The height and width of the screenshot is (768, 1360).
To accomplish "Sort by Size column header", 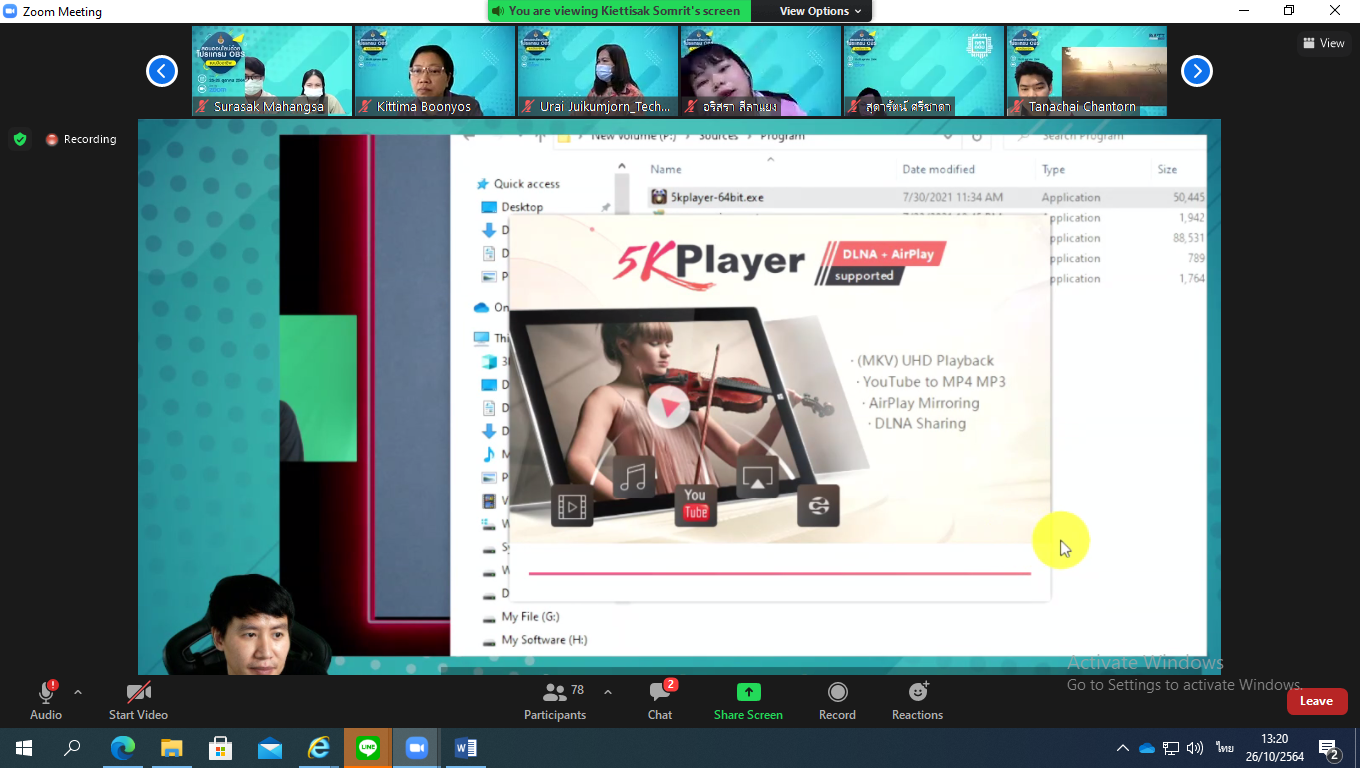I will [1167, 169].
